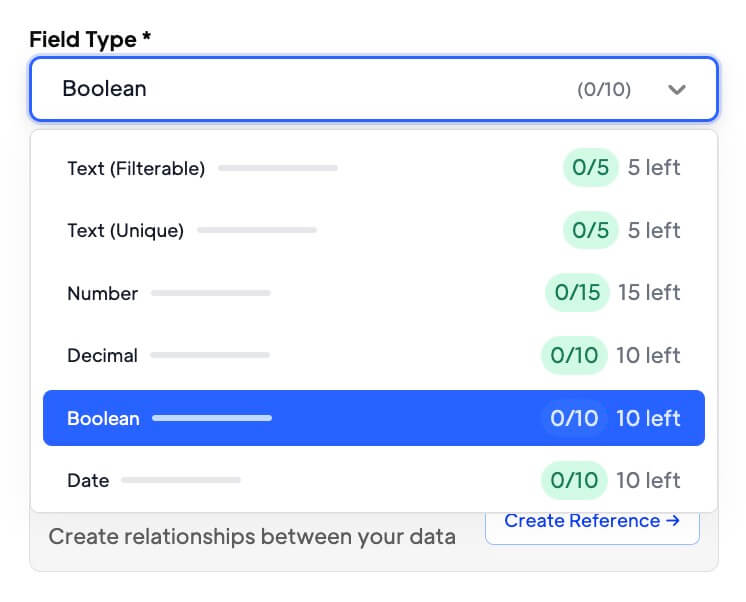Viewport: 746px width, 602px height.
Task: Click the Create Reference link
Action: point(592,523)
